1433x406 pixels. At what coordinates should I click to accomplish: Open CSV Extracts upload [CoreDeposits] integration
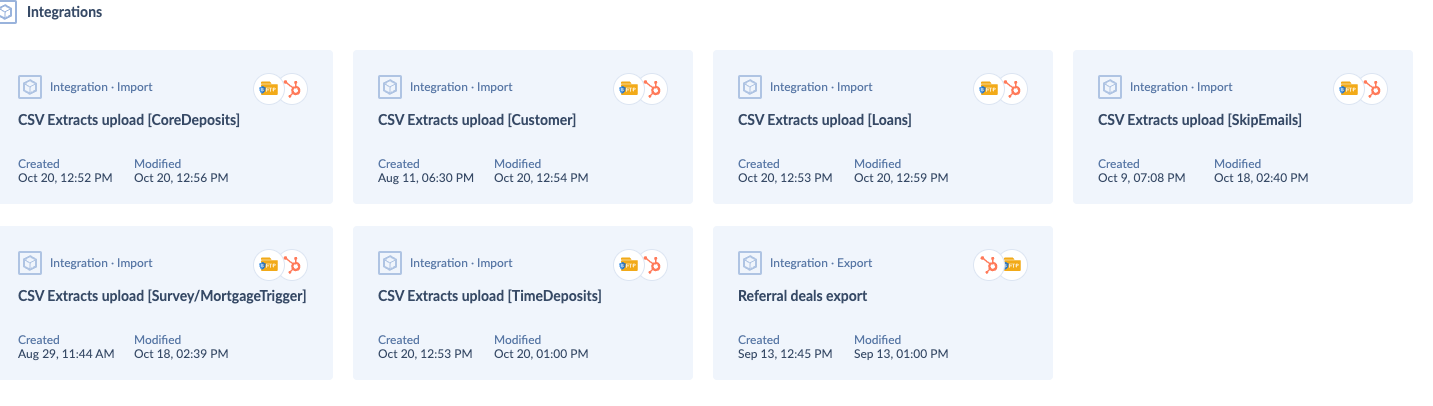click(129, 121)
